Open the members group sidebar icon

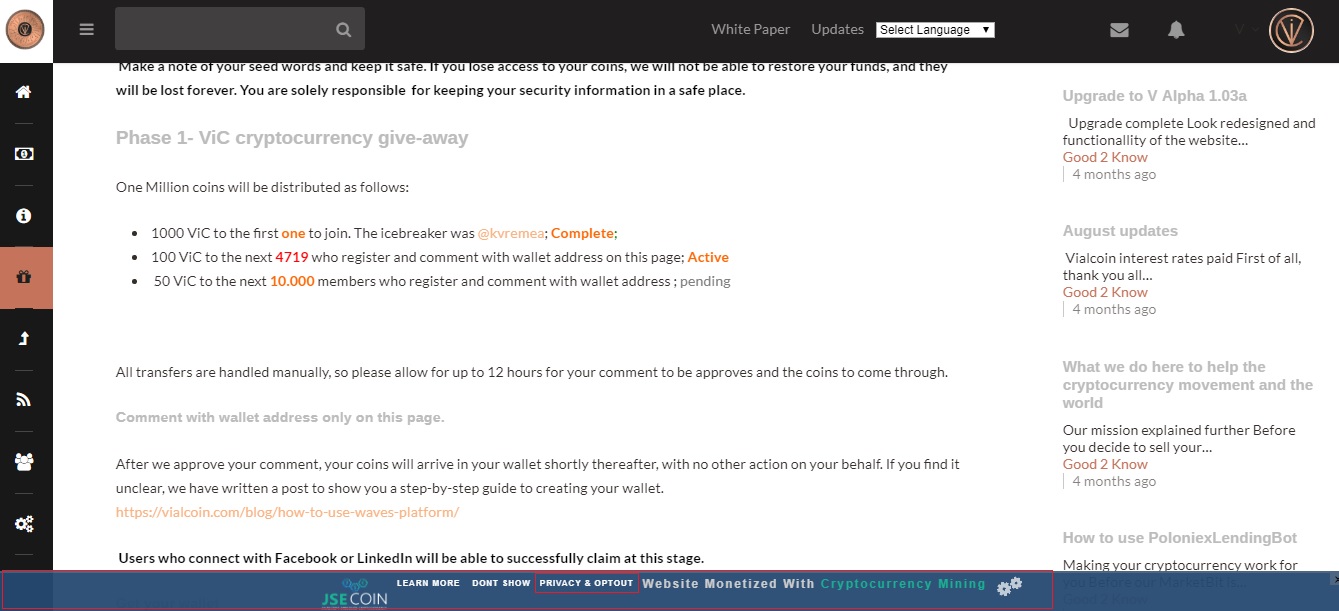24,462
